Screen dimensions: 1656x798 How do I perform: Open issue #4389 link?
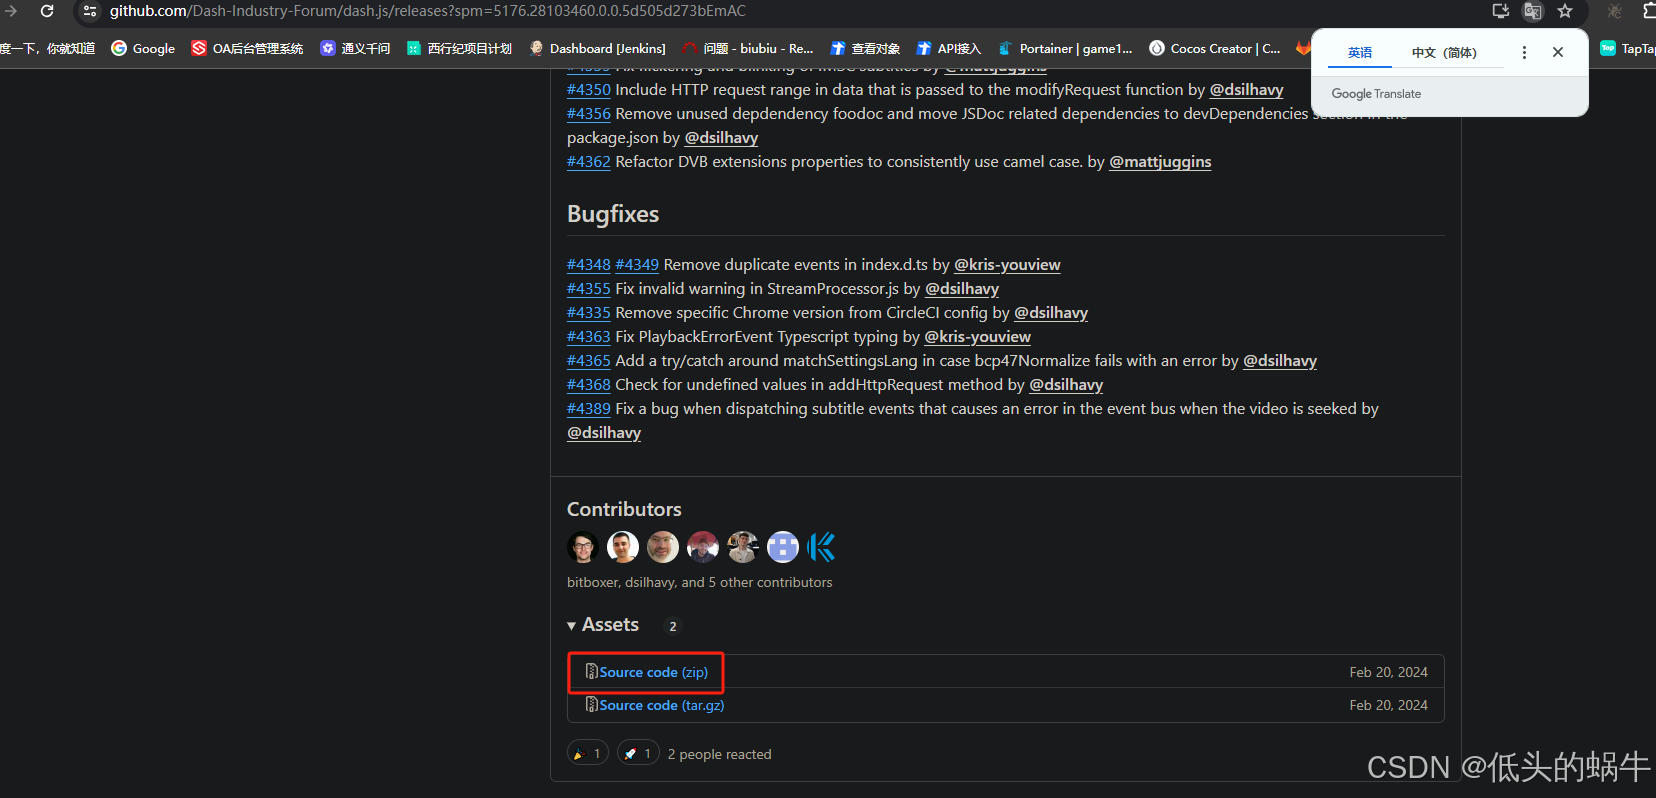(x=588, y=409)
